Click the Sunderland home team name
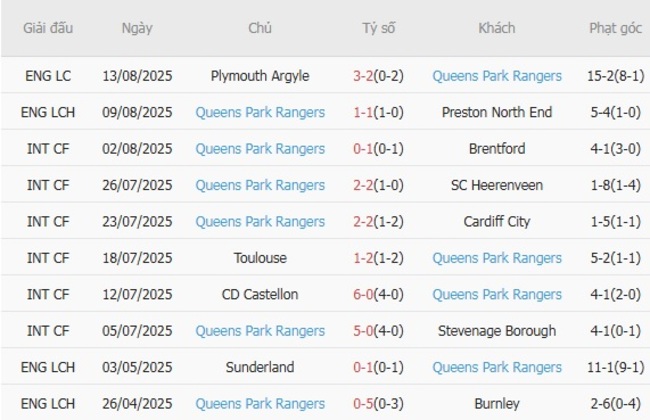 coord(260,367)
